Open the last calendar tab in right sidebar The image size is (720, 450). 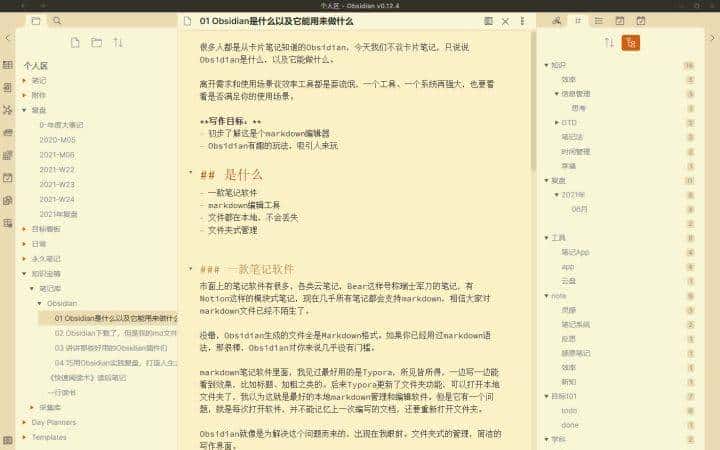click(641, 21)
